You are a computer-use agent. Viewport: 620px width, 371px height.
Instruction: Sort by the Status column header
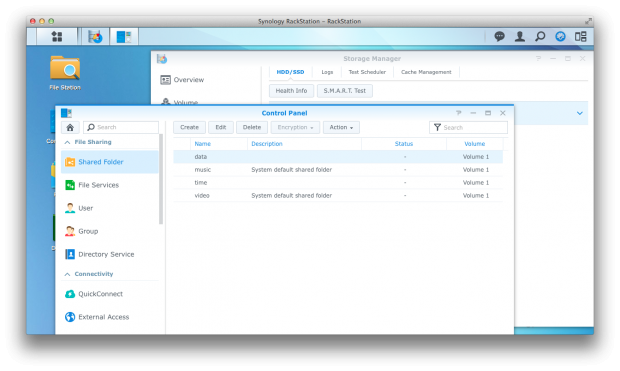(x=404, y=144)
